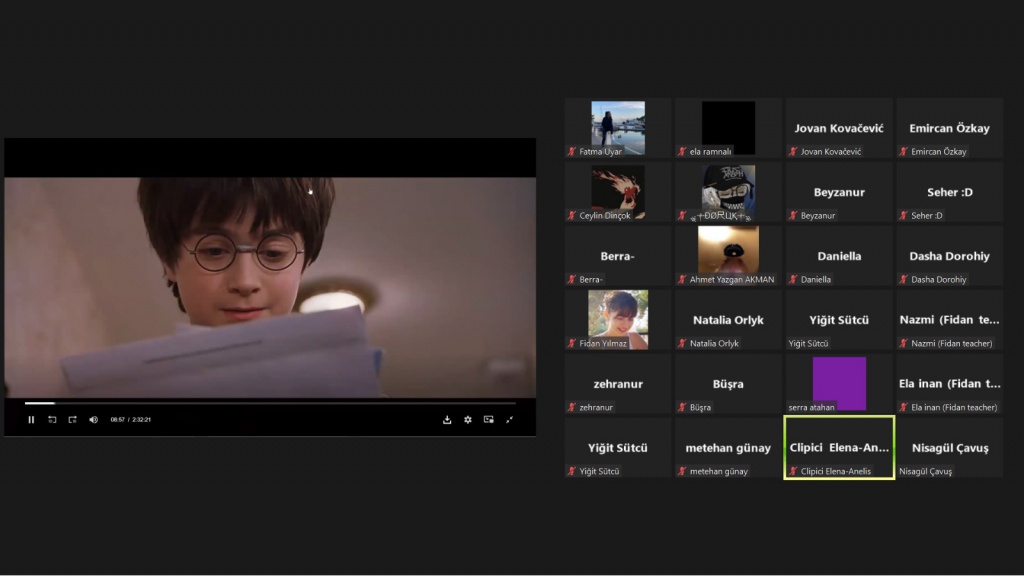The width and height of the screenshot is (1024, 576).
Task: Click the video progress bar
Action: pos(270,403)
